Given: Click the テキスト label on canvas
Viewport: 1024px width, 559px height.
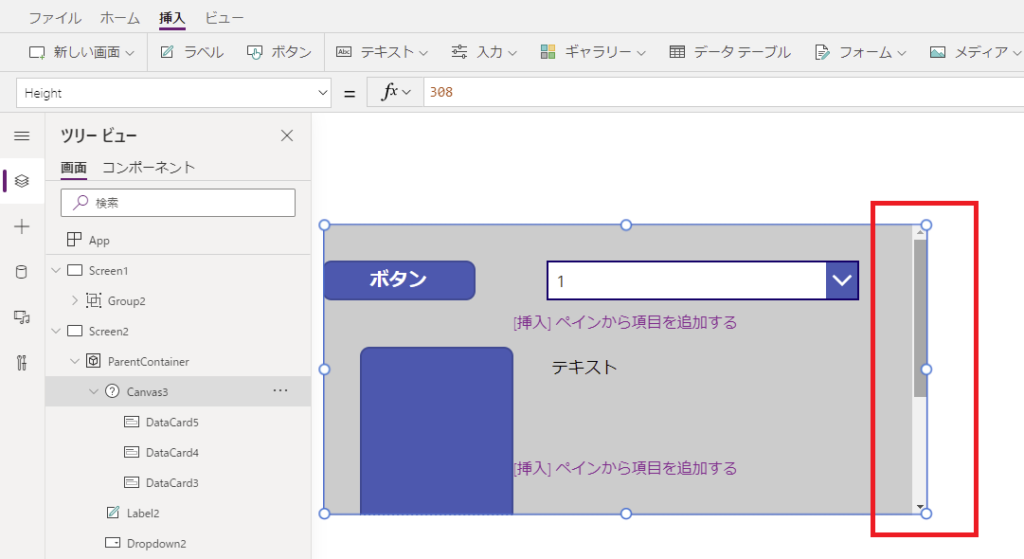Looking at the screenshot, I should 584,367.
